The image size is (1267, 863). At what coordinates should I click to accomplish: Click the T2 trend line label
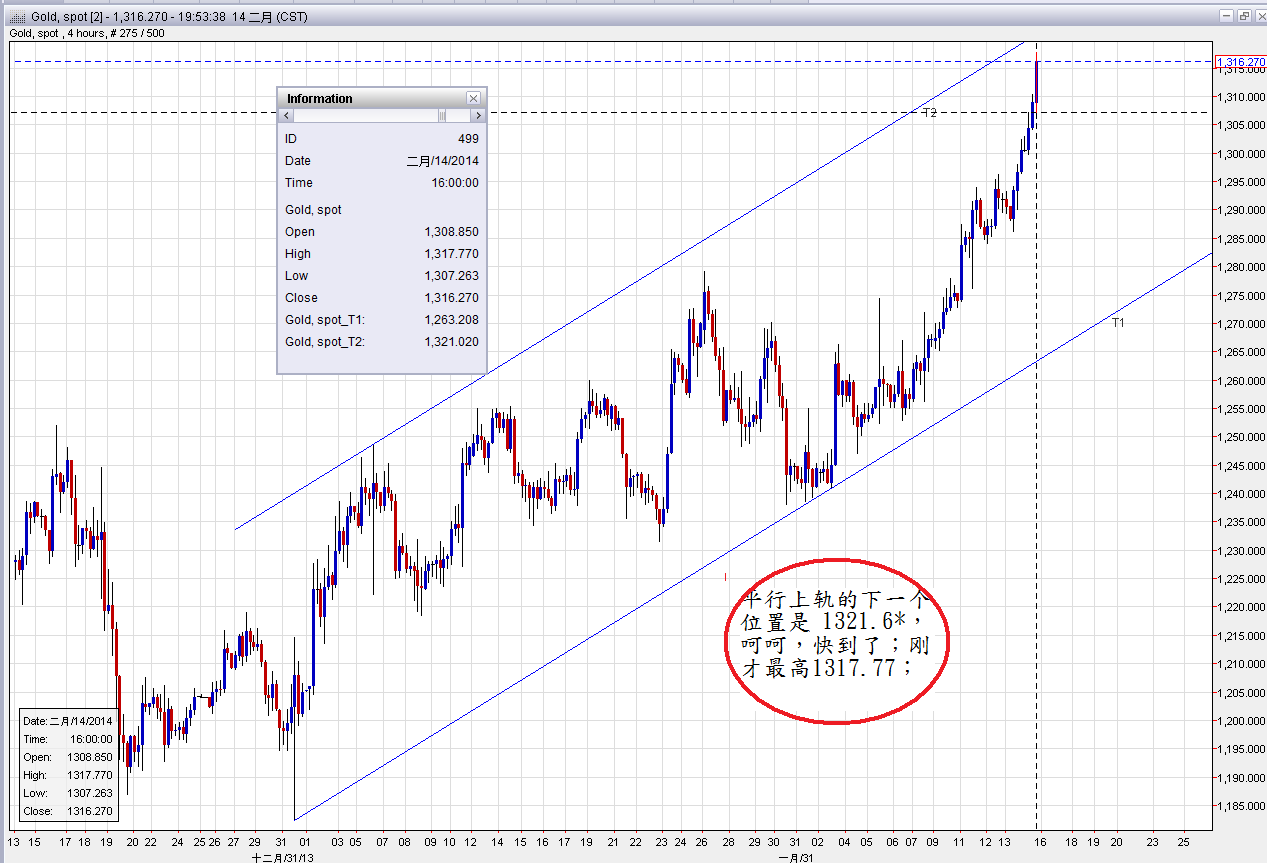click(929, 113)
